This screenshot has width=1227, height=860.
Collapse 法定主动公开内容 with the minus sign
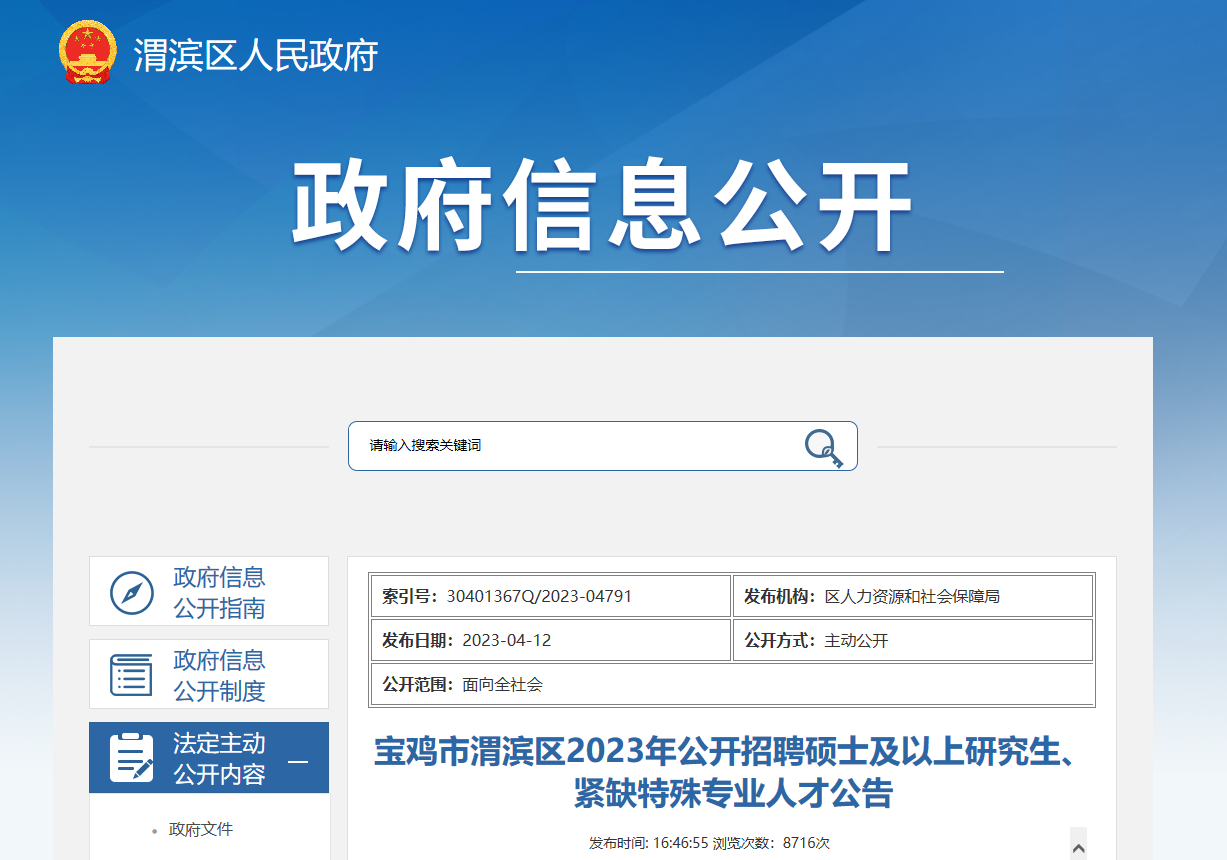pyautogui.click(x=298, y=761)
